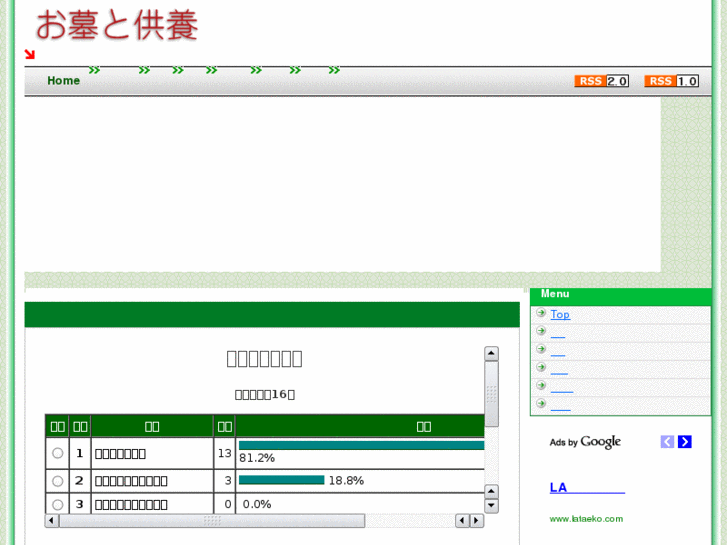Open the LA advertisement link
This screenshot has width=727, height=545.
pyautogui.click(x=586, y=488)
